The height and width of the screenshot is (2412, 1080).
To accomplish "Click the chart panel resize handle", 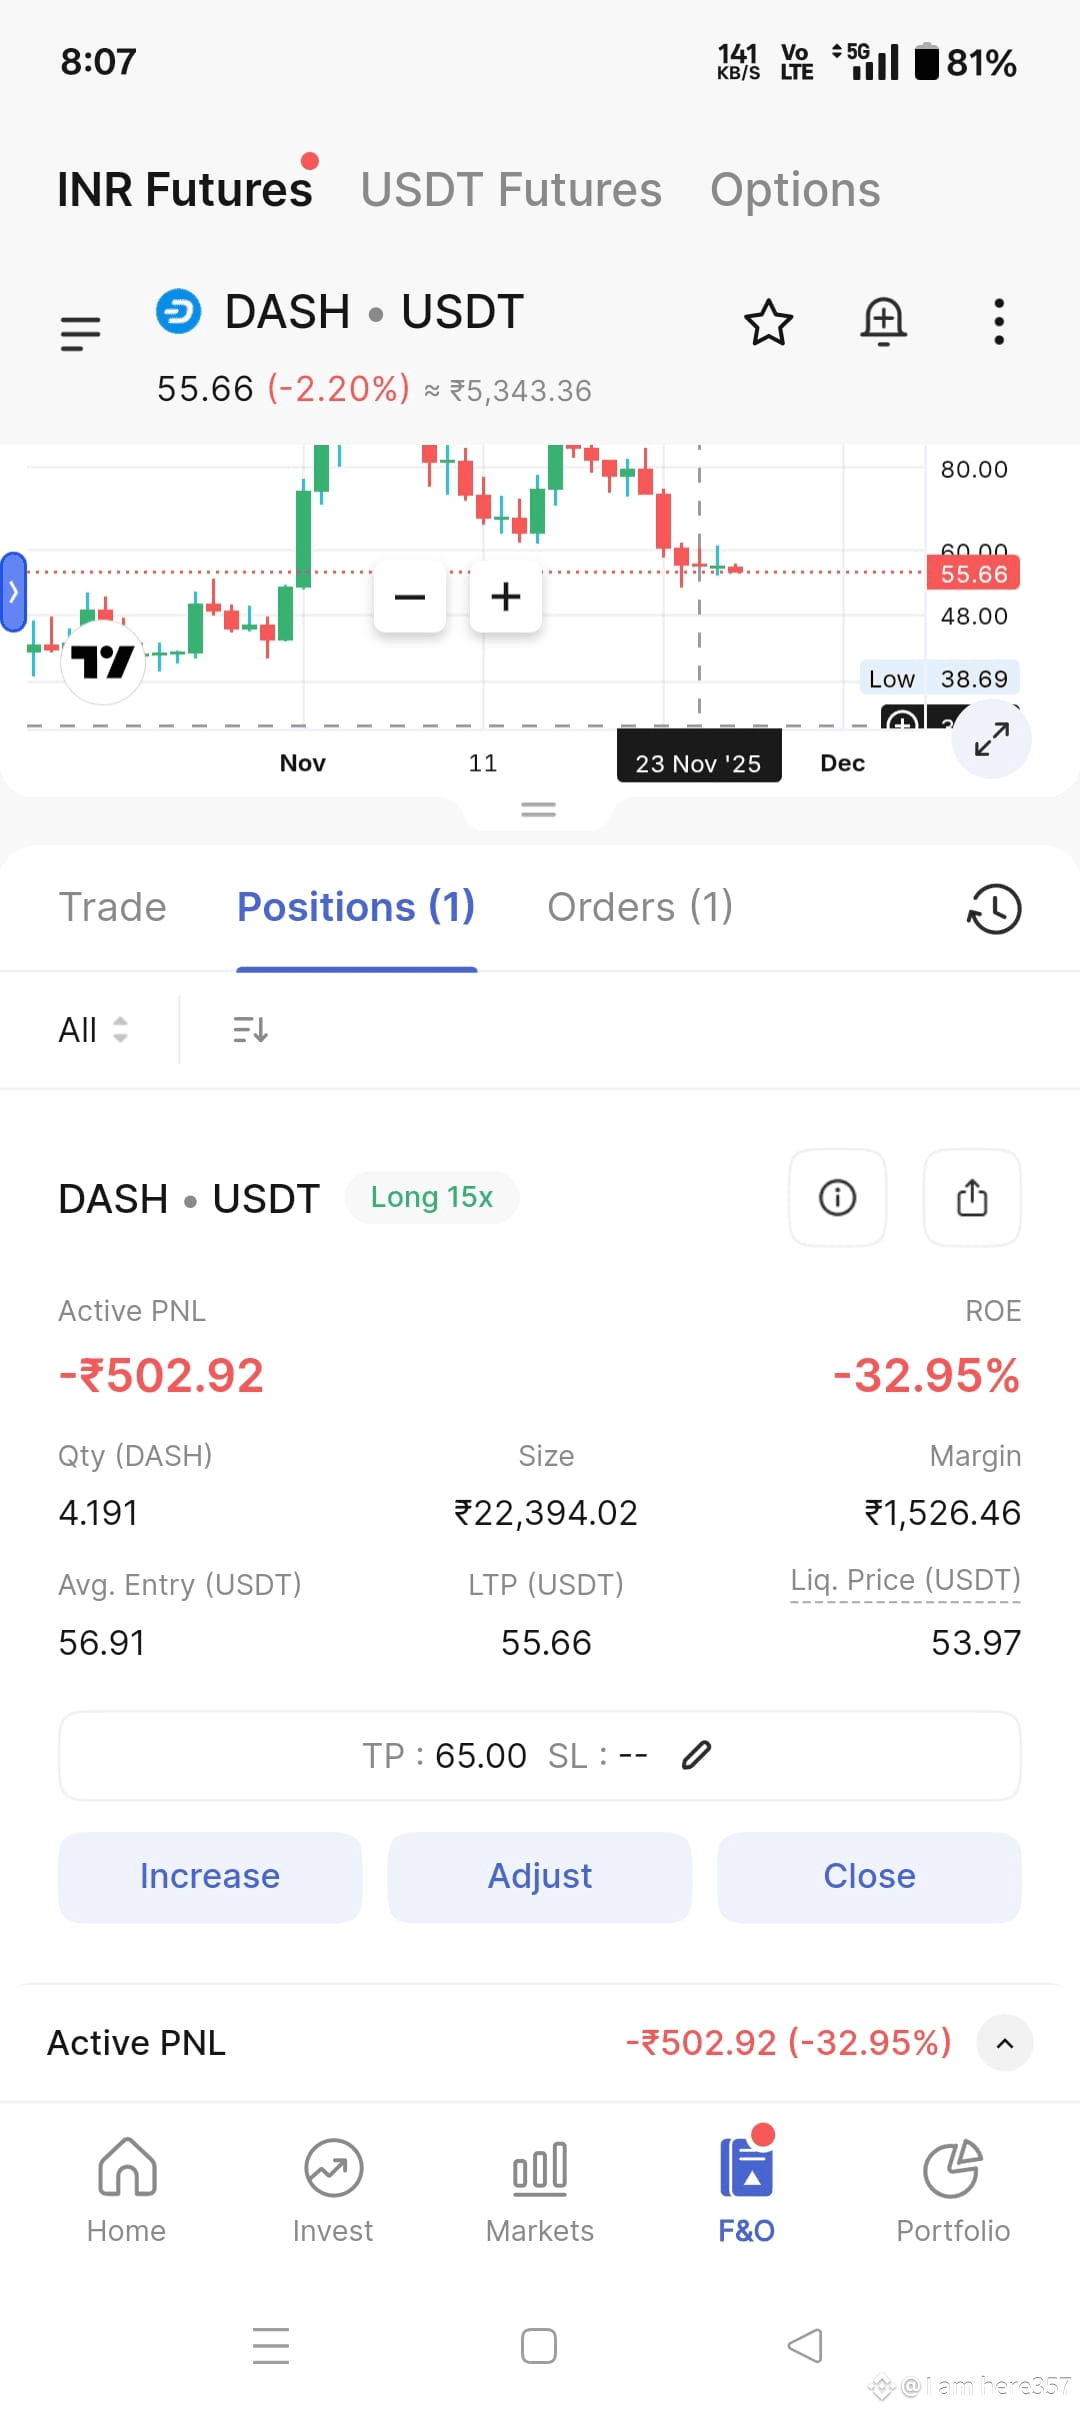I will (538, 810).
